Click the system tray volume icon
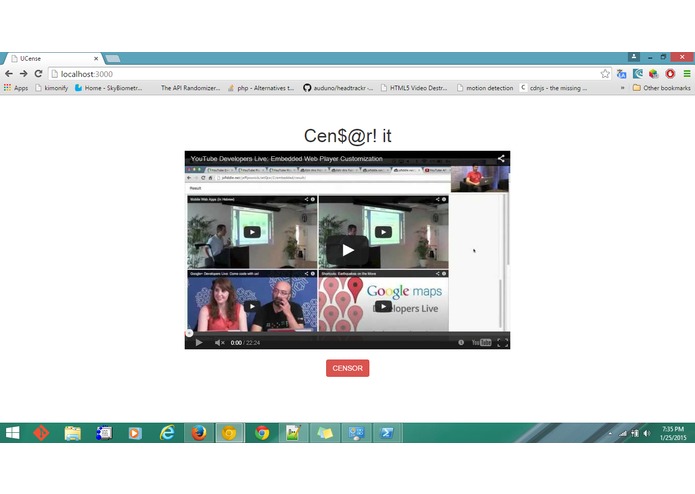The width and height of the screenshot is (695, 494). 647,433
